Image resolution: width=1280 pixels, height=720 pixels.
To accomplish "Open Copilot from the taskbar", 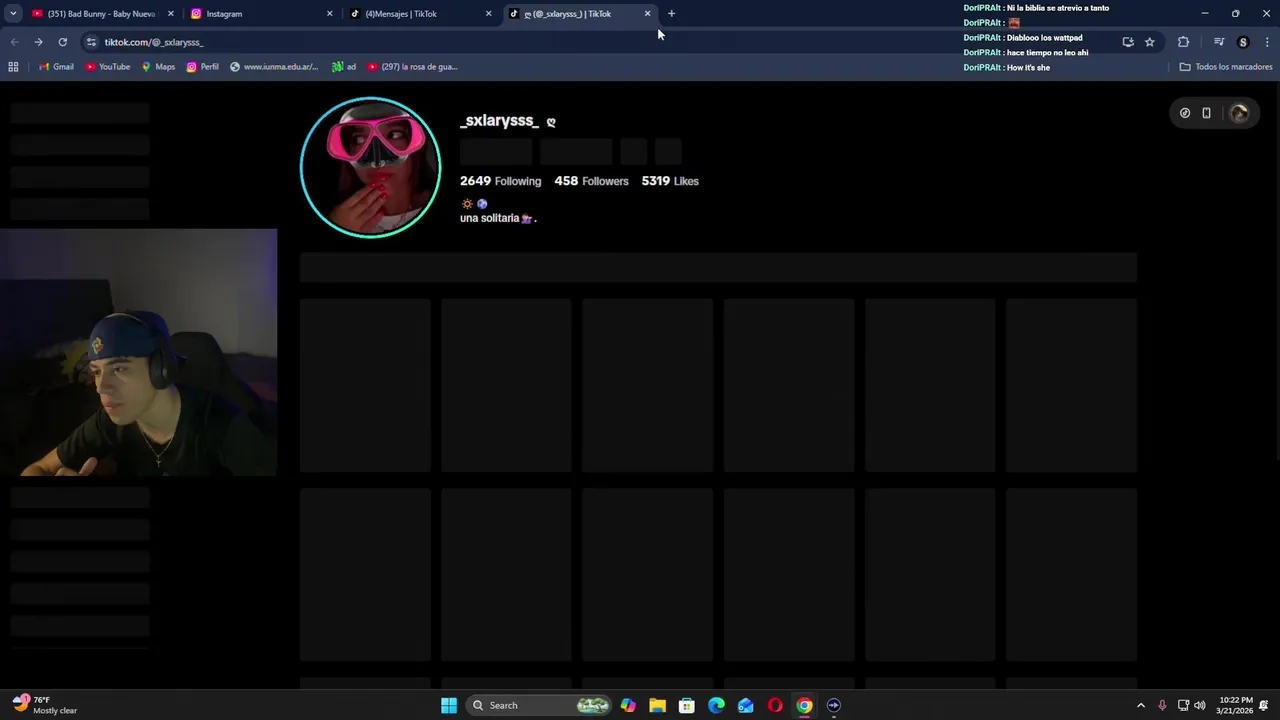I will [628, 705].
